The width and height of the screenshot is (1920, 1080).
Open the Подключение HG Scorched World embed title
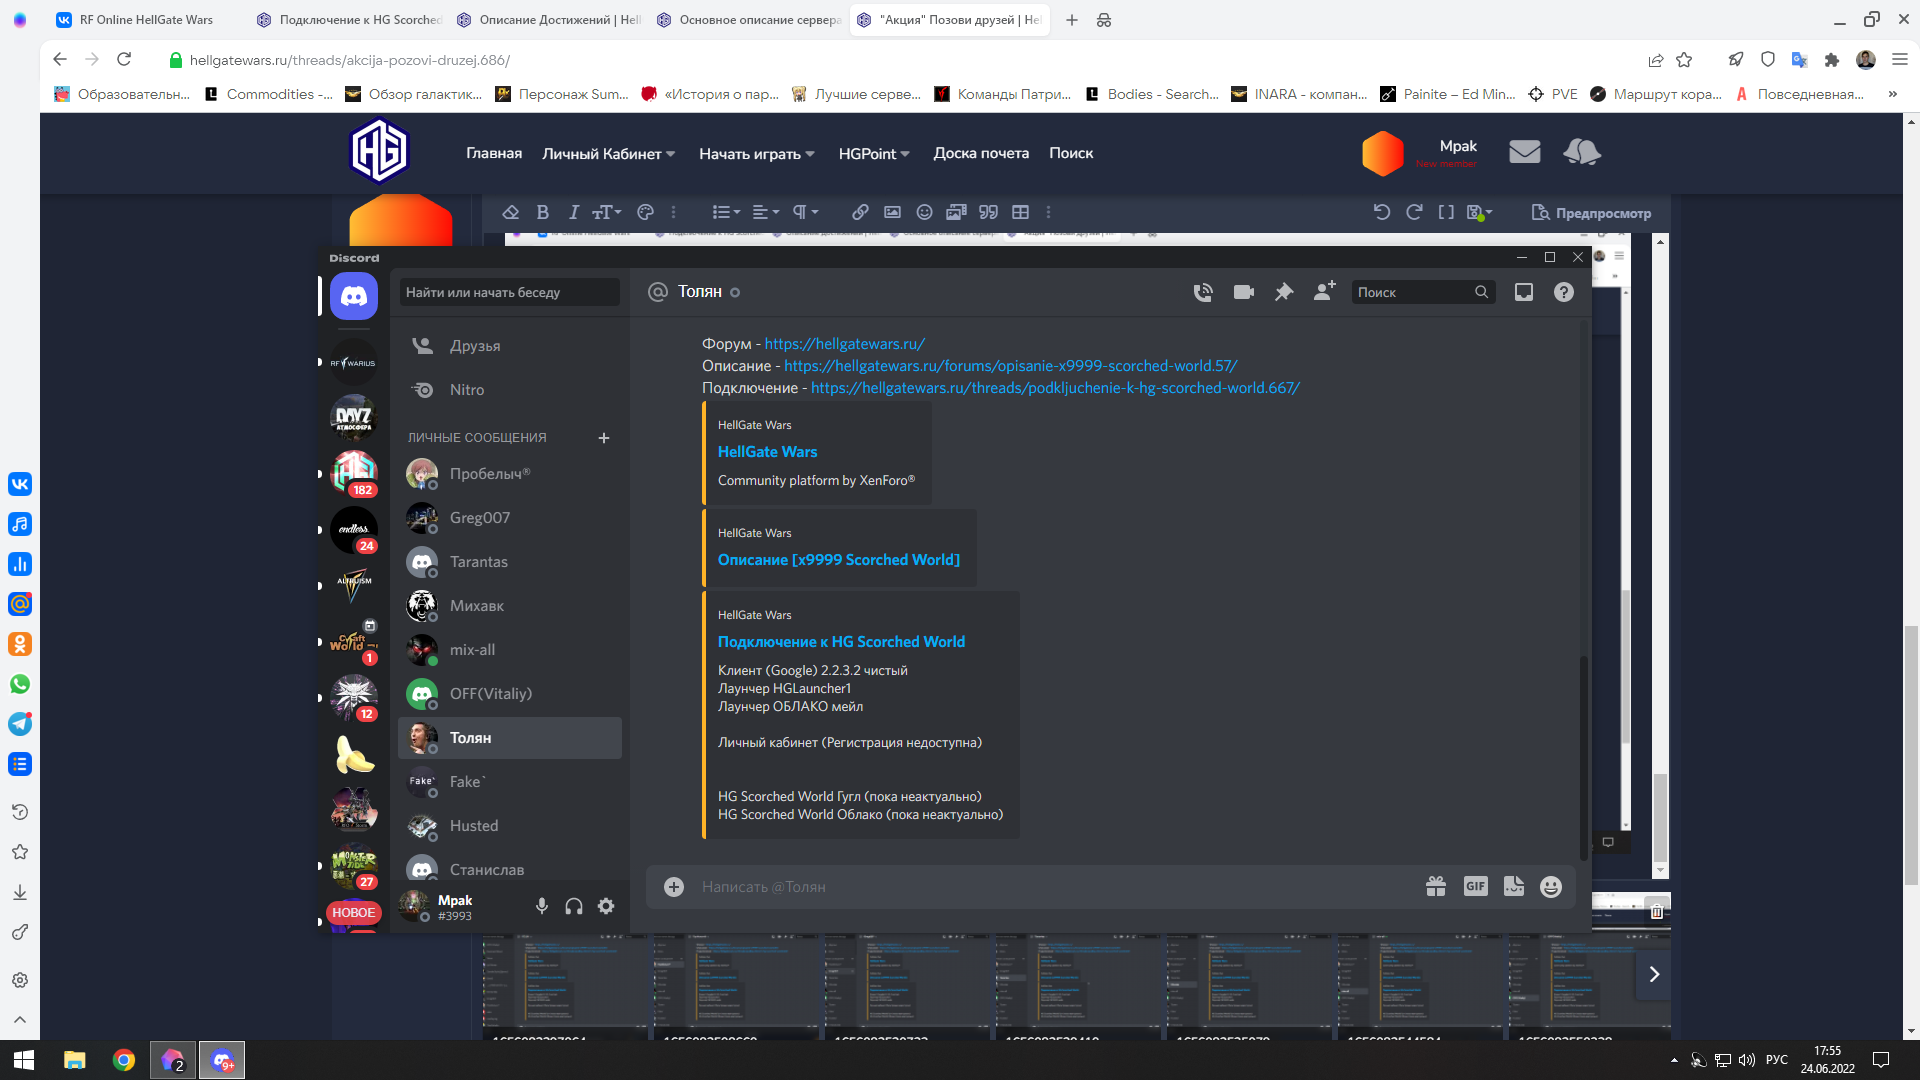[841, 642]
